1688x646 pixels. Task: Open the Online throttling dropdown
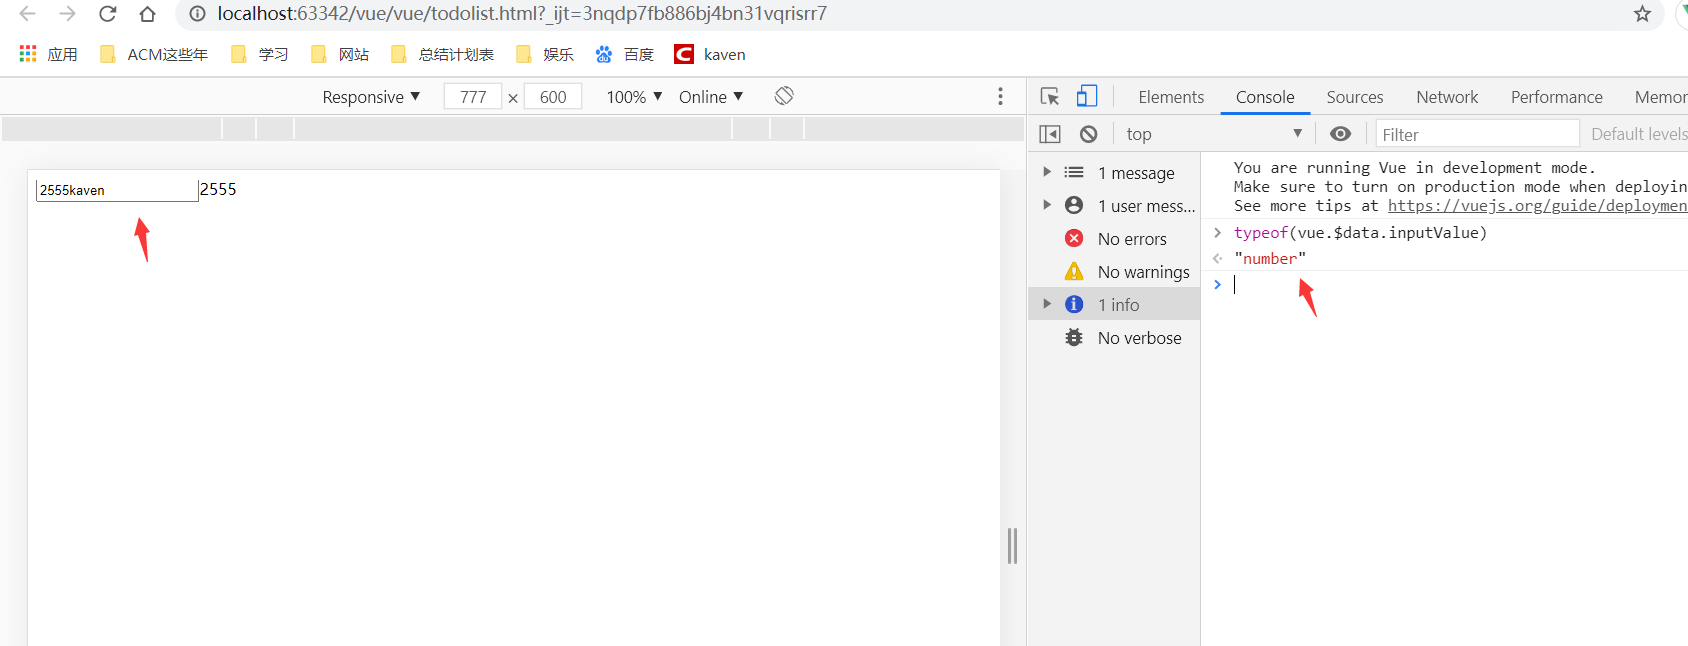711,97
